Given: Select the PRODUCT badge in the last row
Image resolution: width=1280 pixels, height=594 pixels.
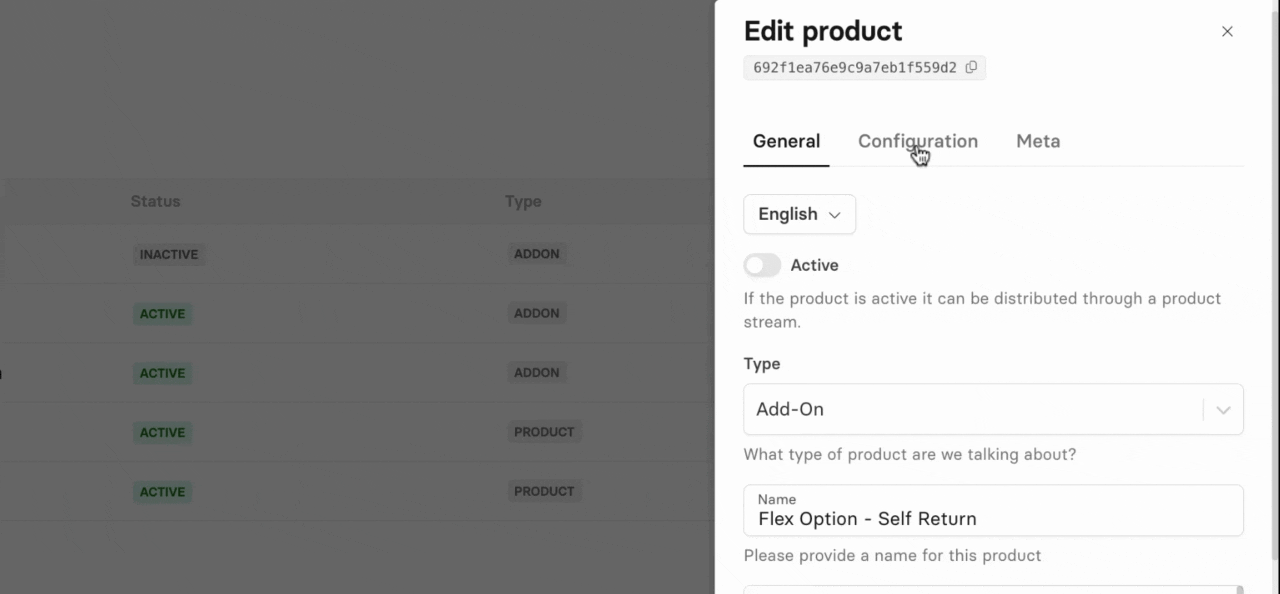Looking at the screenshot, I should coord(544,491).
